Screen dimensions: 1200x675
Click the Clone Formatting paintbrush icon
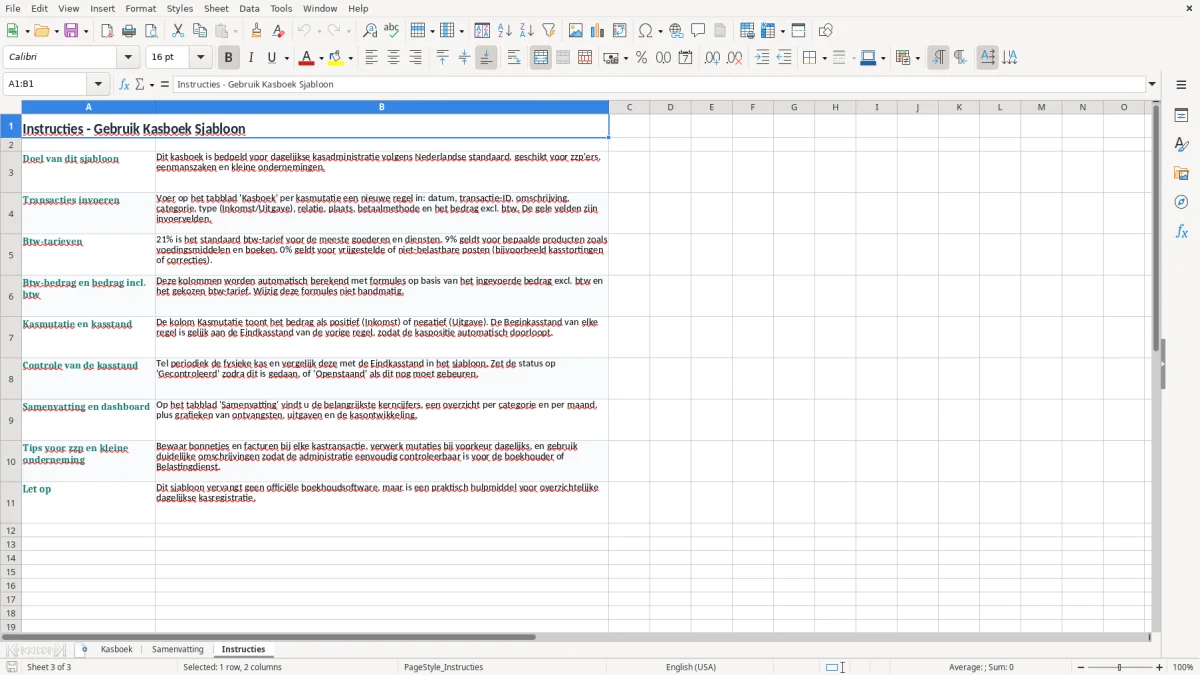(256, 31)
